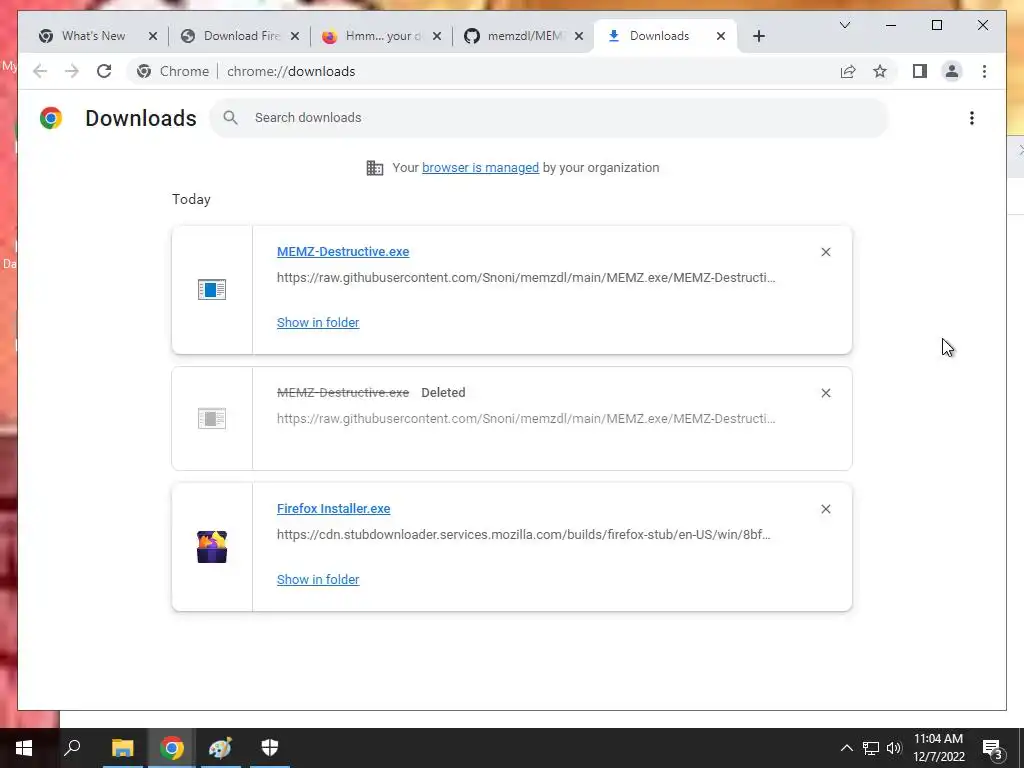The image size is (1024, 768).
Task: Toggle the side panel
Action: pos(920,71)
